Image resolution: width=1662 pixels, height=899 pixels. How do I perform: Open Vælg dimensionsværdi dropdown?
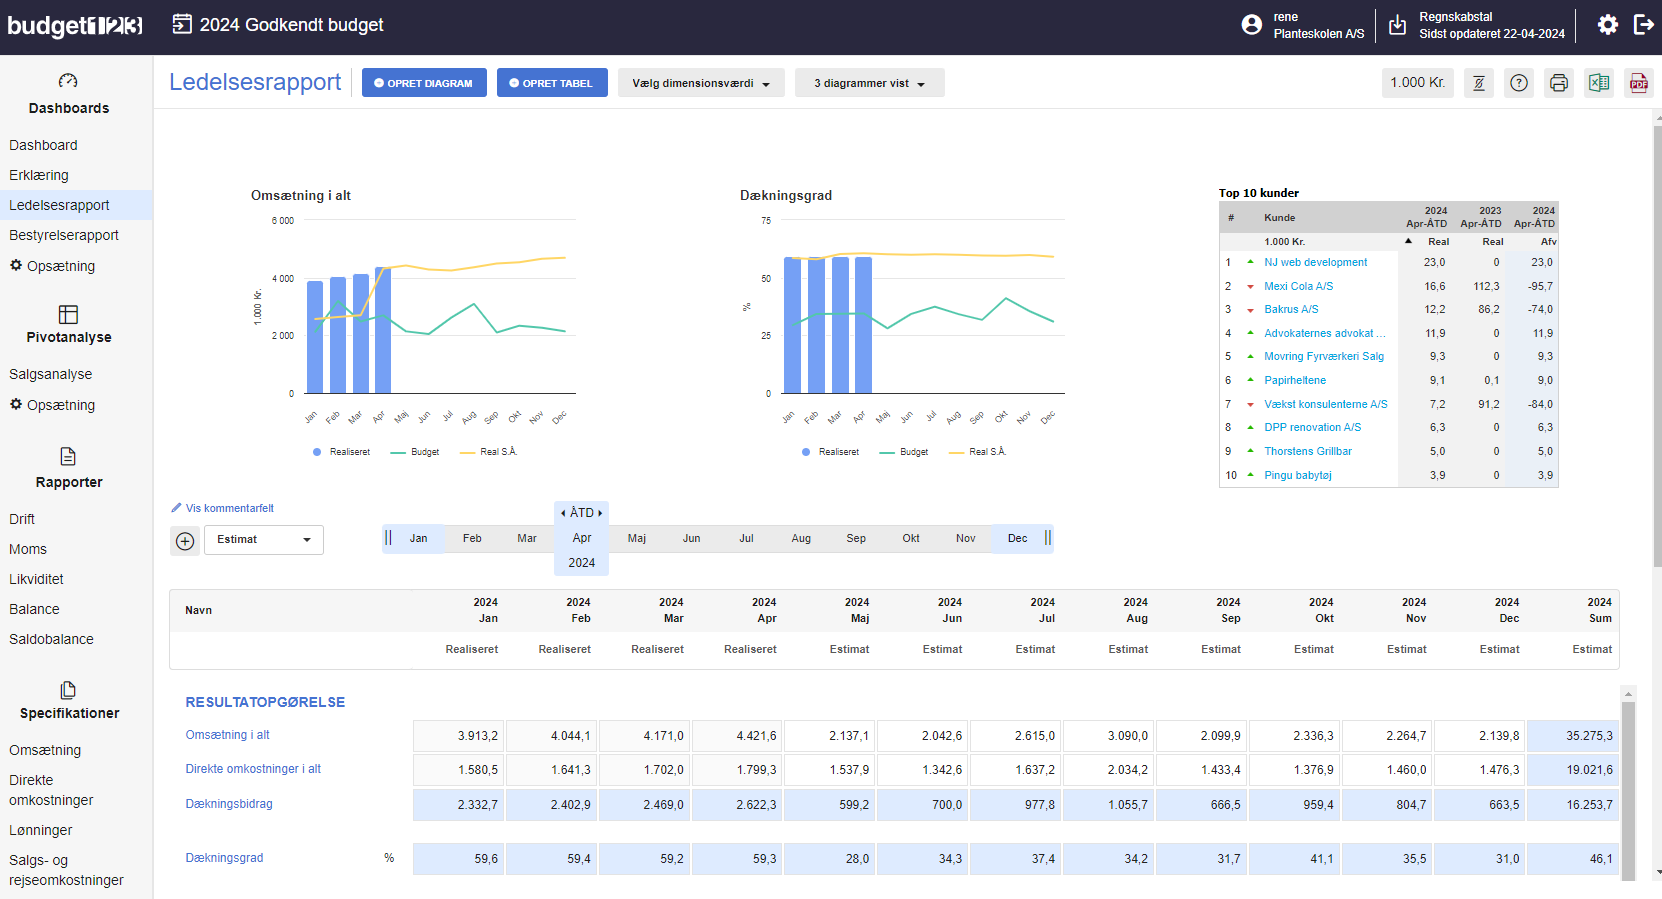pos(701,83)
